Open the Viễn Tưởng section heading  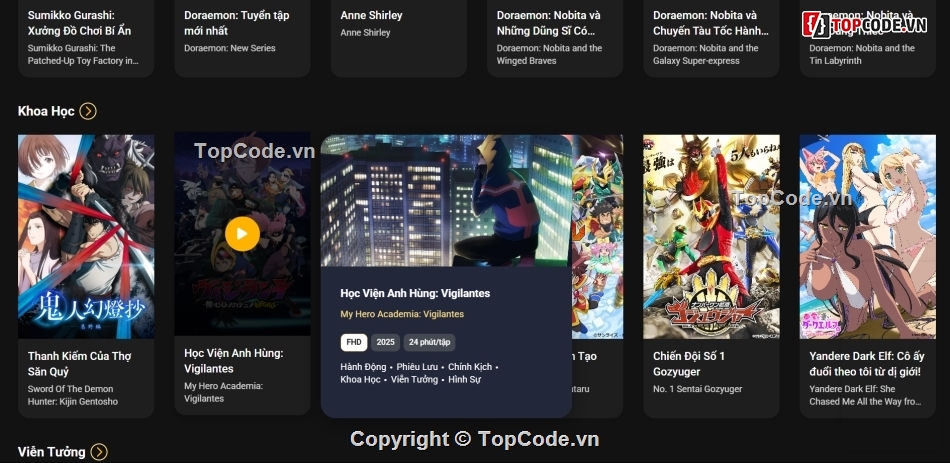51,452
